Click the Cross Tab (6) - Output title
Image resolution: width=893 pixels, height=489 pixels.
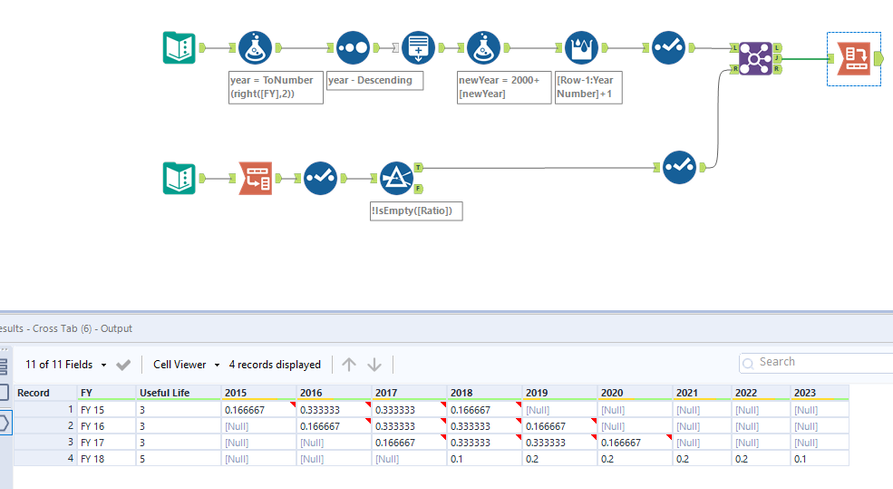[x=82, y=328]
